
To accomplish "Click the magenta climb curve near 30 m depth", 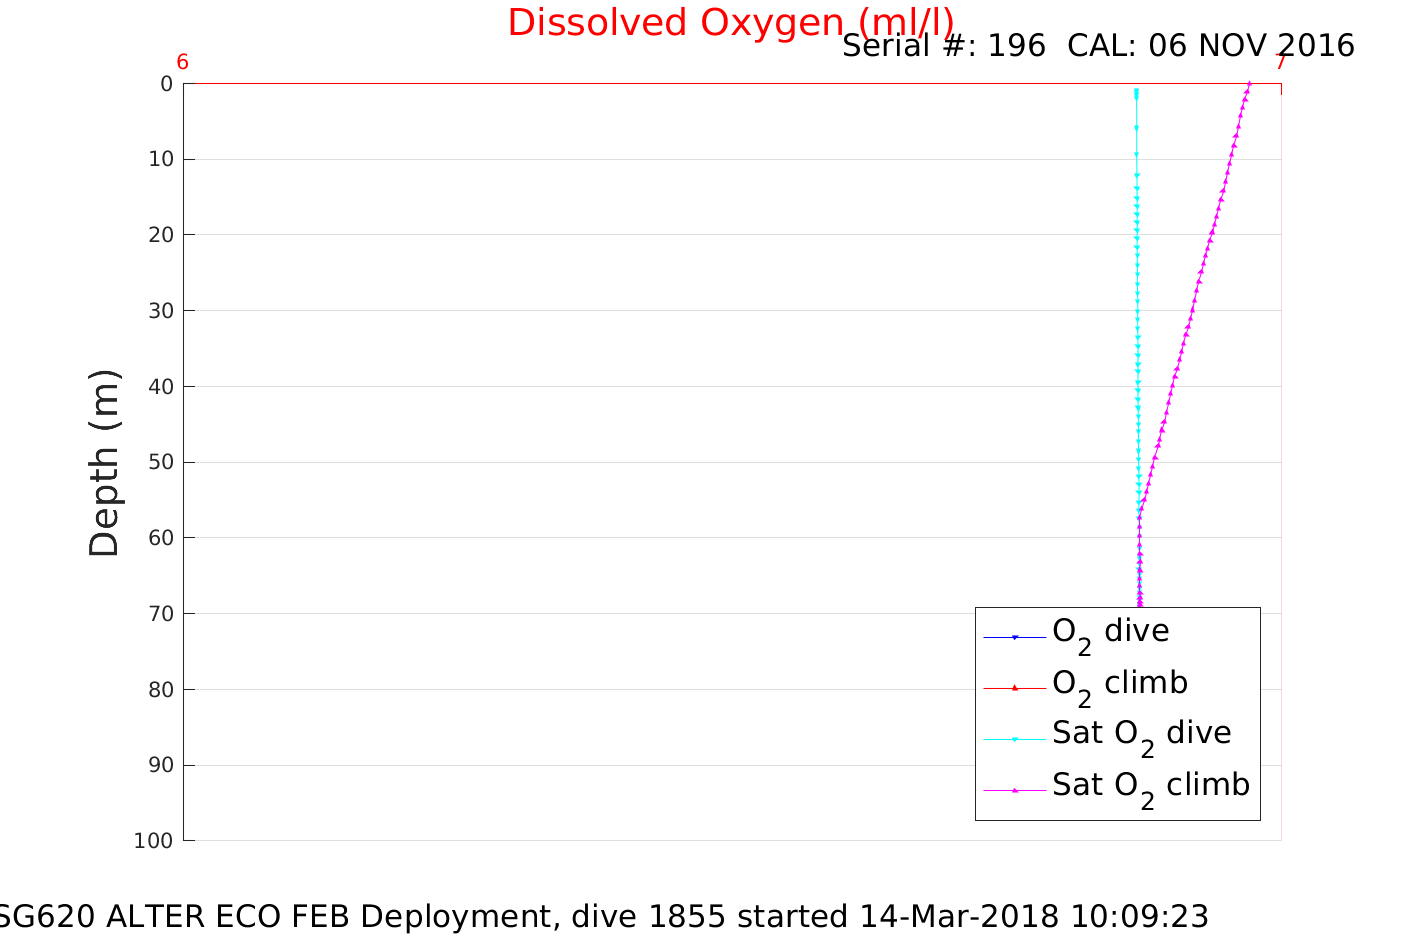I will [x=1192, y=310].
